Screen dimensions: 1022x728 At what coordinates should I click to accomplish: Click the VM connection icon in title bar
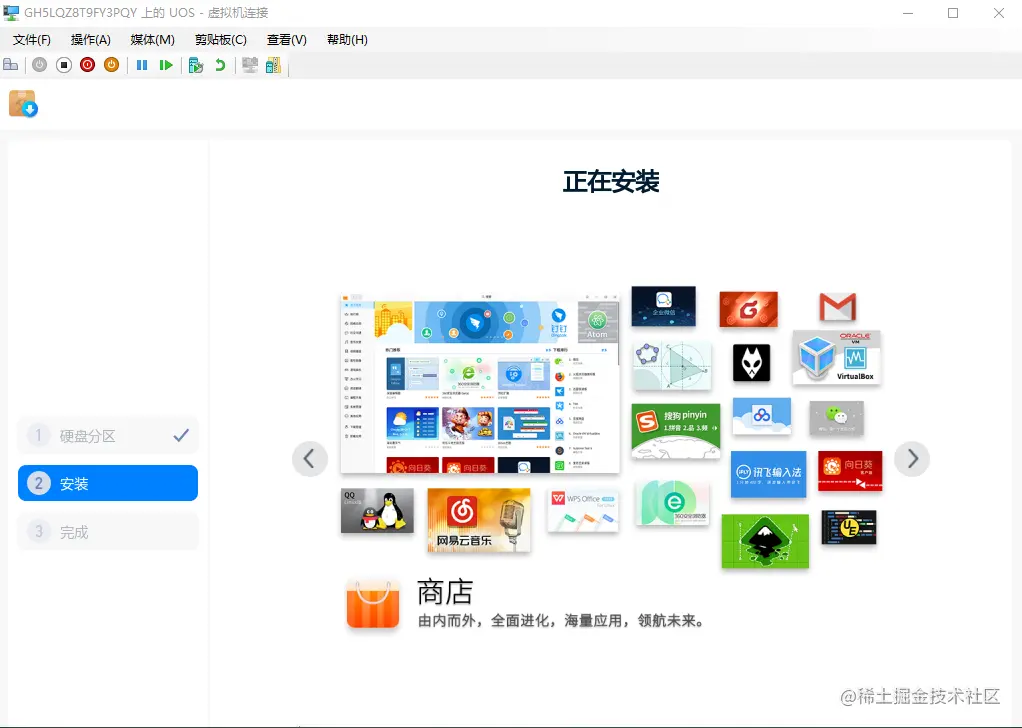11,12
